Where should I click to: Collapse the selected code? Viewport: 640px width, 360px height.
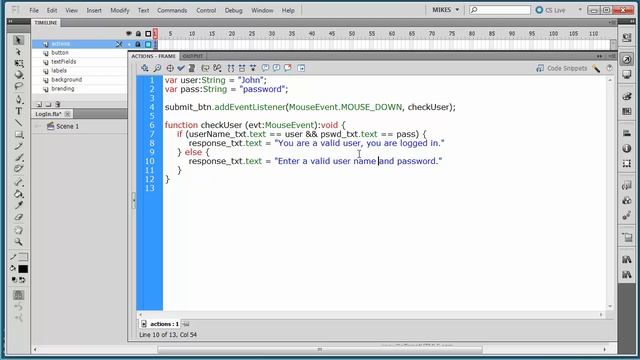tap(242, 68)
